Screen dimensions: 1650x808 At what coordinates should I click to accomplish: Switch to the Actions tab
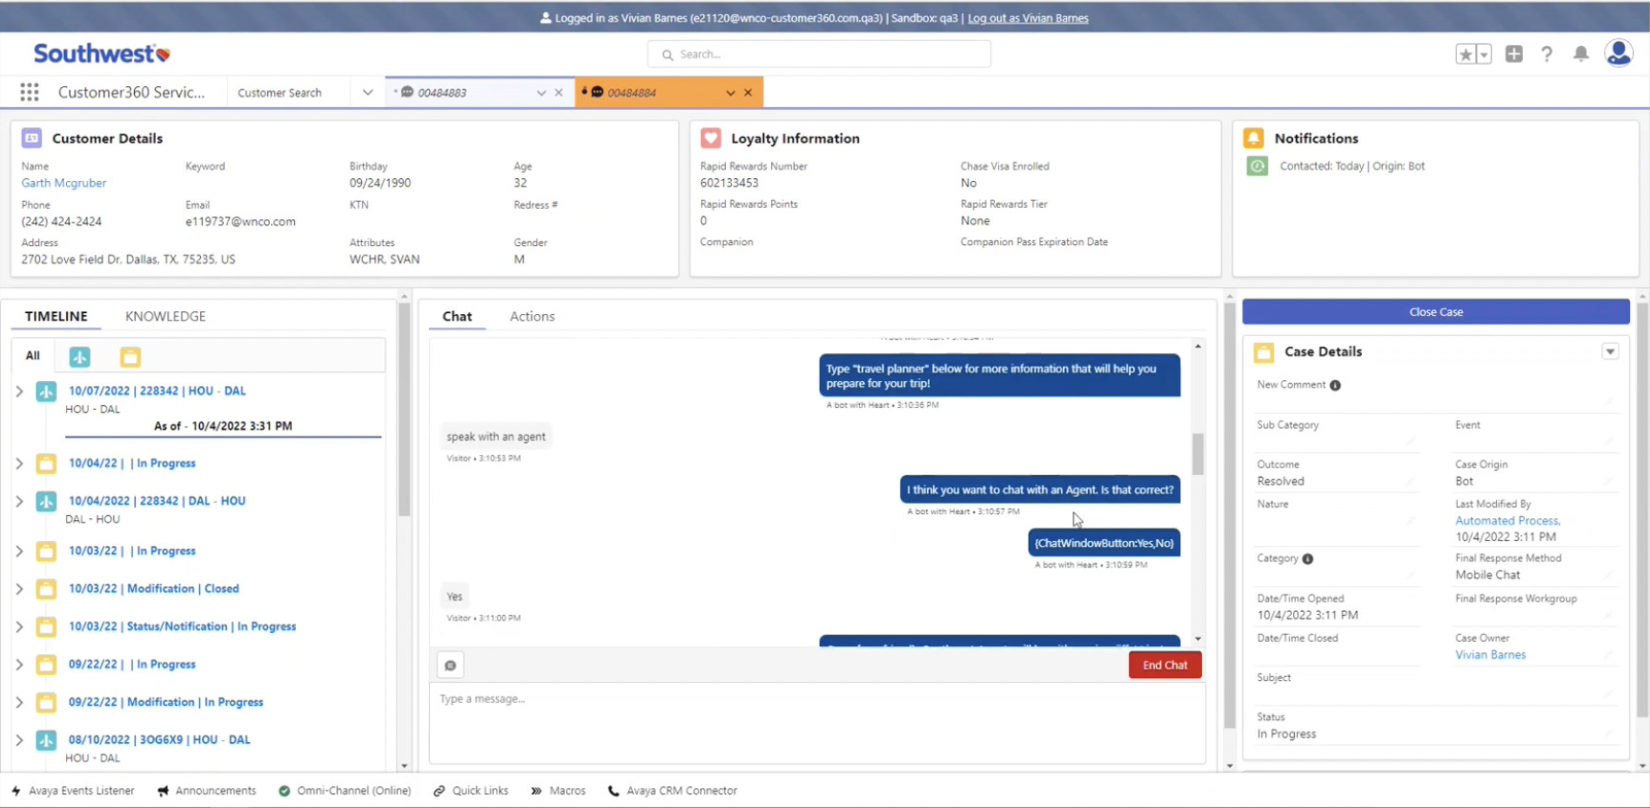tap(532, 316)
